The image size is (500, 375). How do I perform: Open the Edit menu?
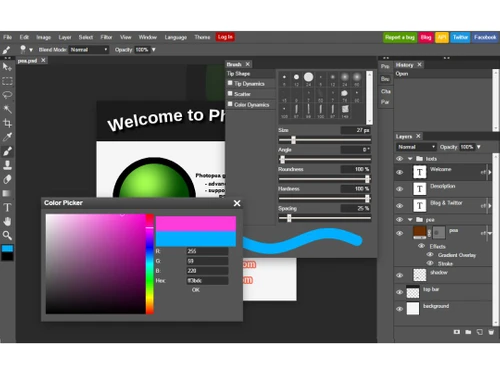pyautogui.click(x=24, y=37)
